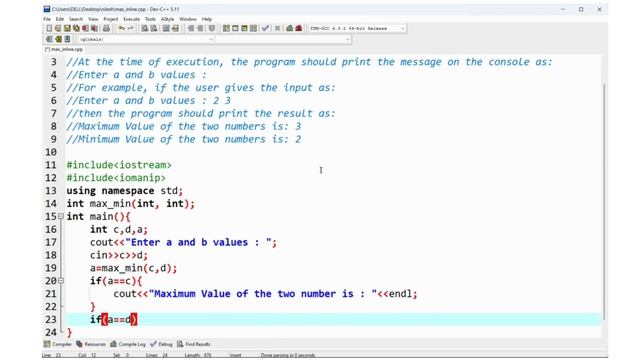640x360 pixels.
Task: Click the '#include<iomanip>' line
Action: tap(116, 178)
